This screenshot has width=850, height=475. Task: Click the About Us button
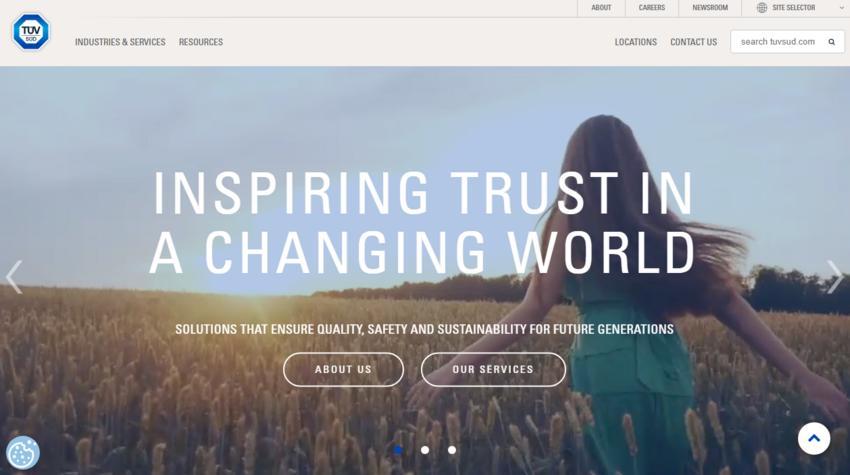tap(343, 369)
